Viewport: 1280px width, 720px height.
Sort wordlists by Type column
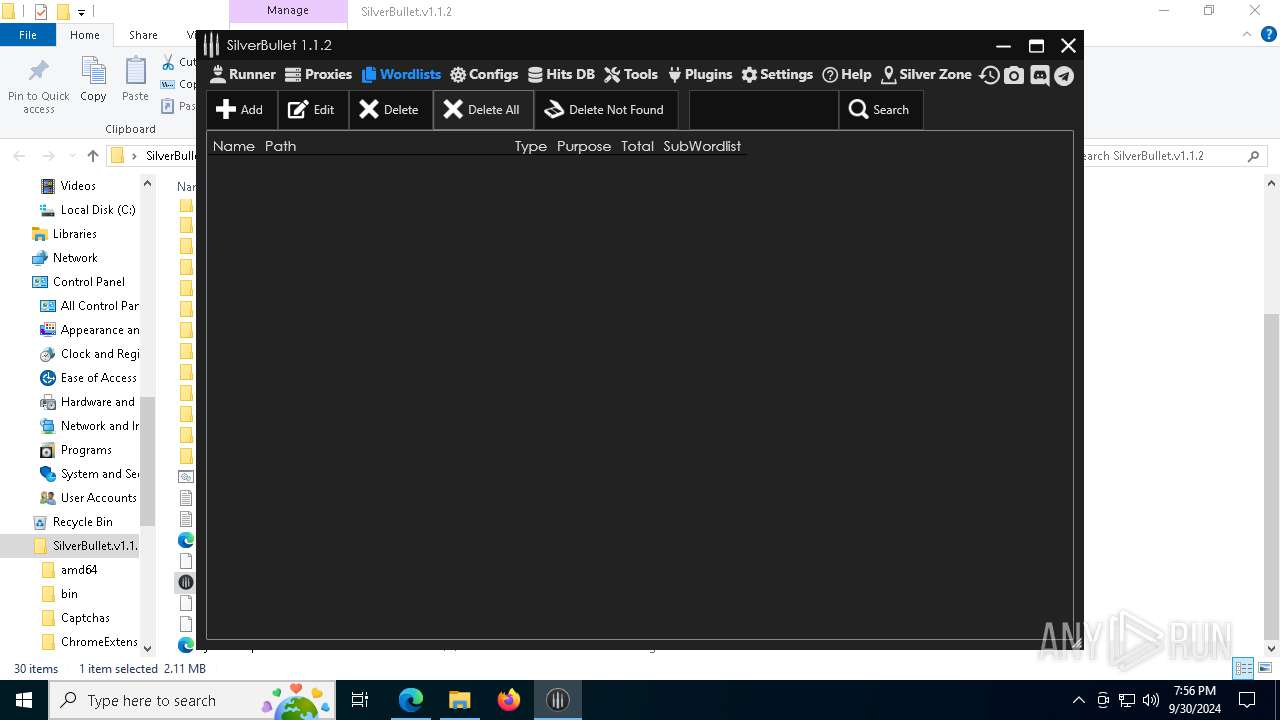[x=531, y=146]
